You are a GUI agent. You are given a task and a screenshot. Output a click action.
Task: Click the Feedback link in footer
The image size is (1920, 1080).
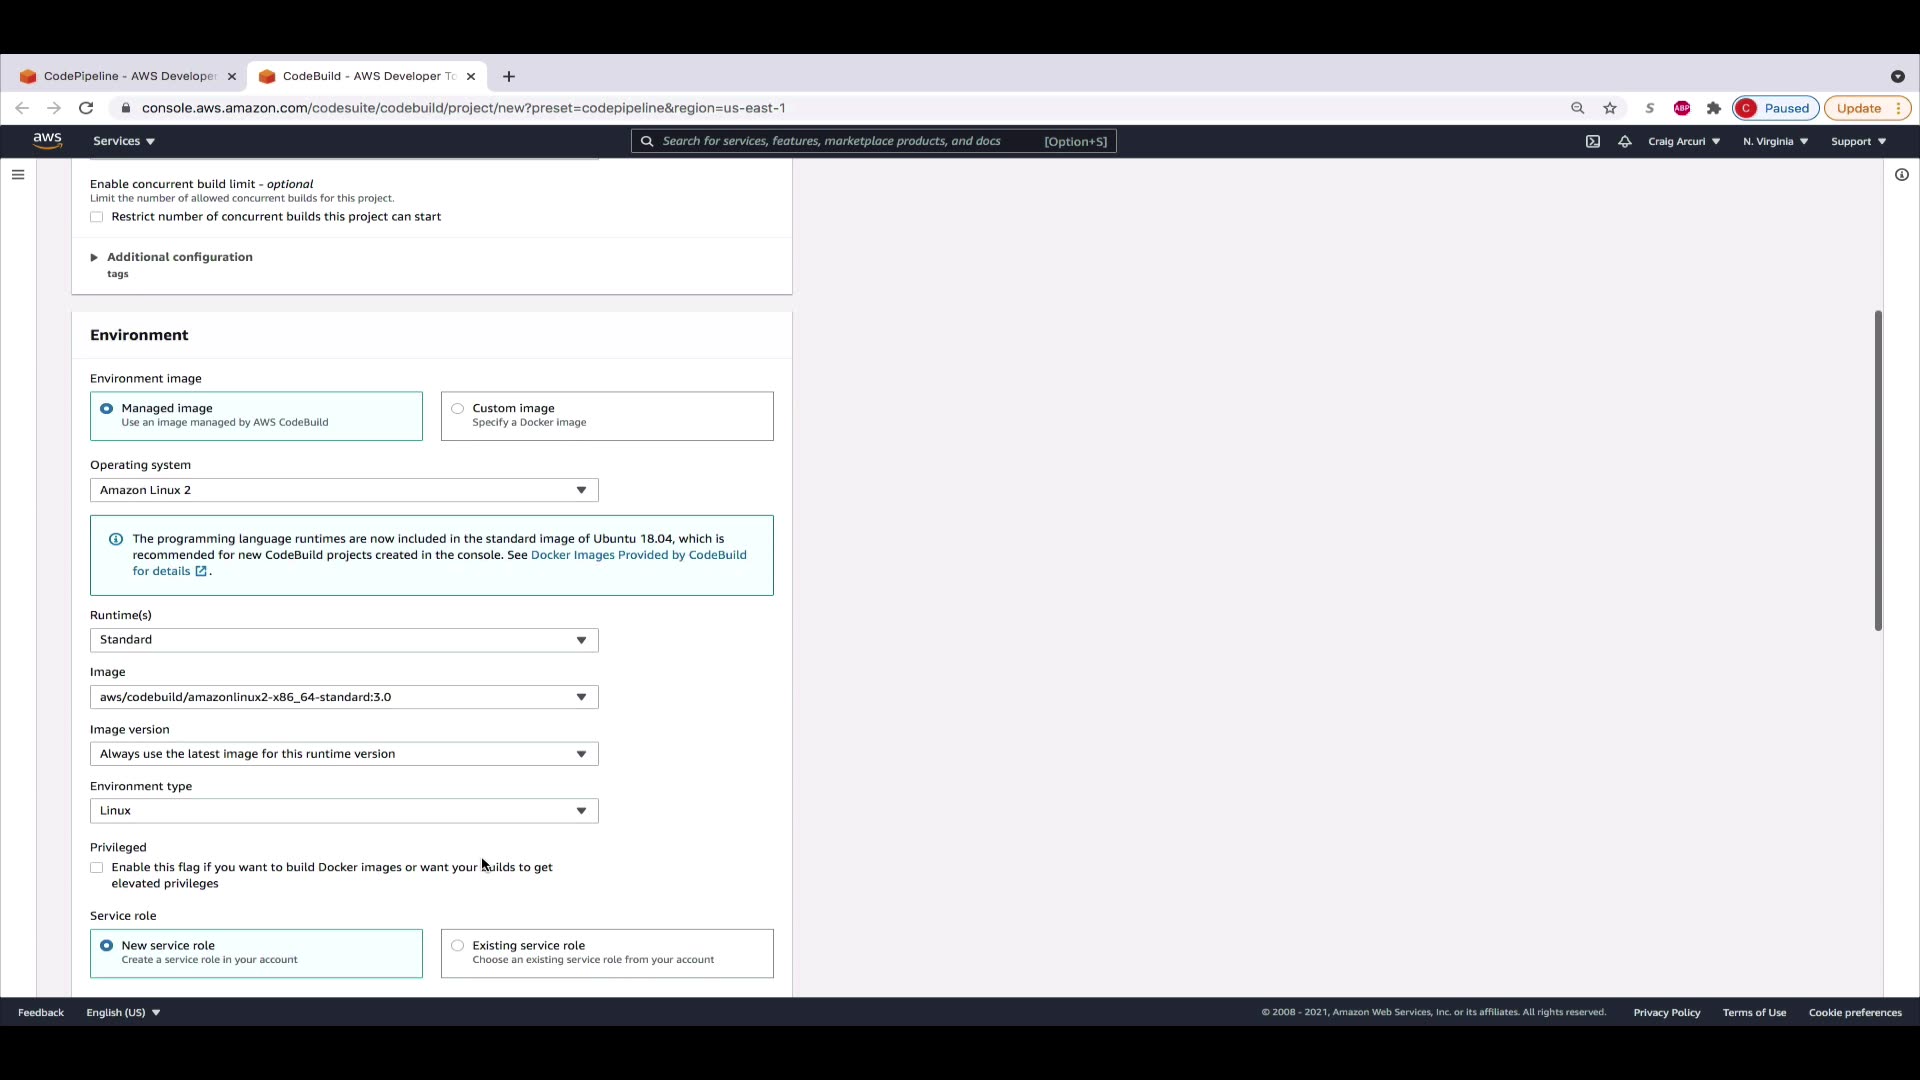coord(41,1013)
